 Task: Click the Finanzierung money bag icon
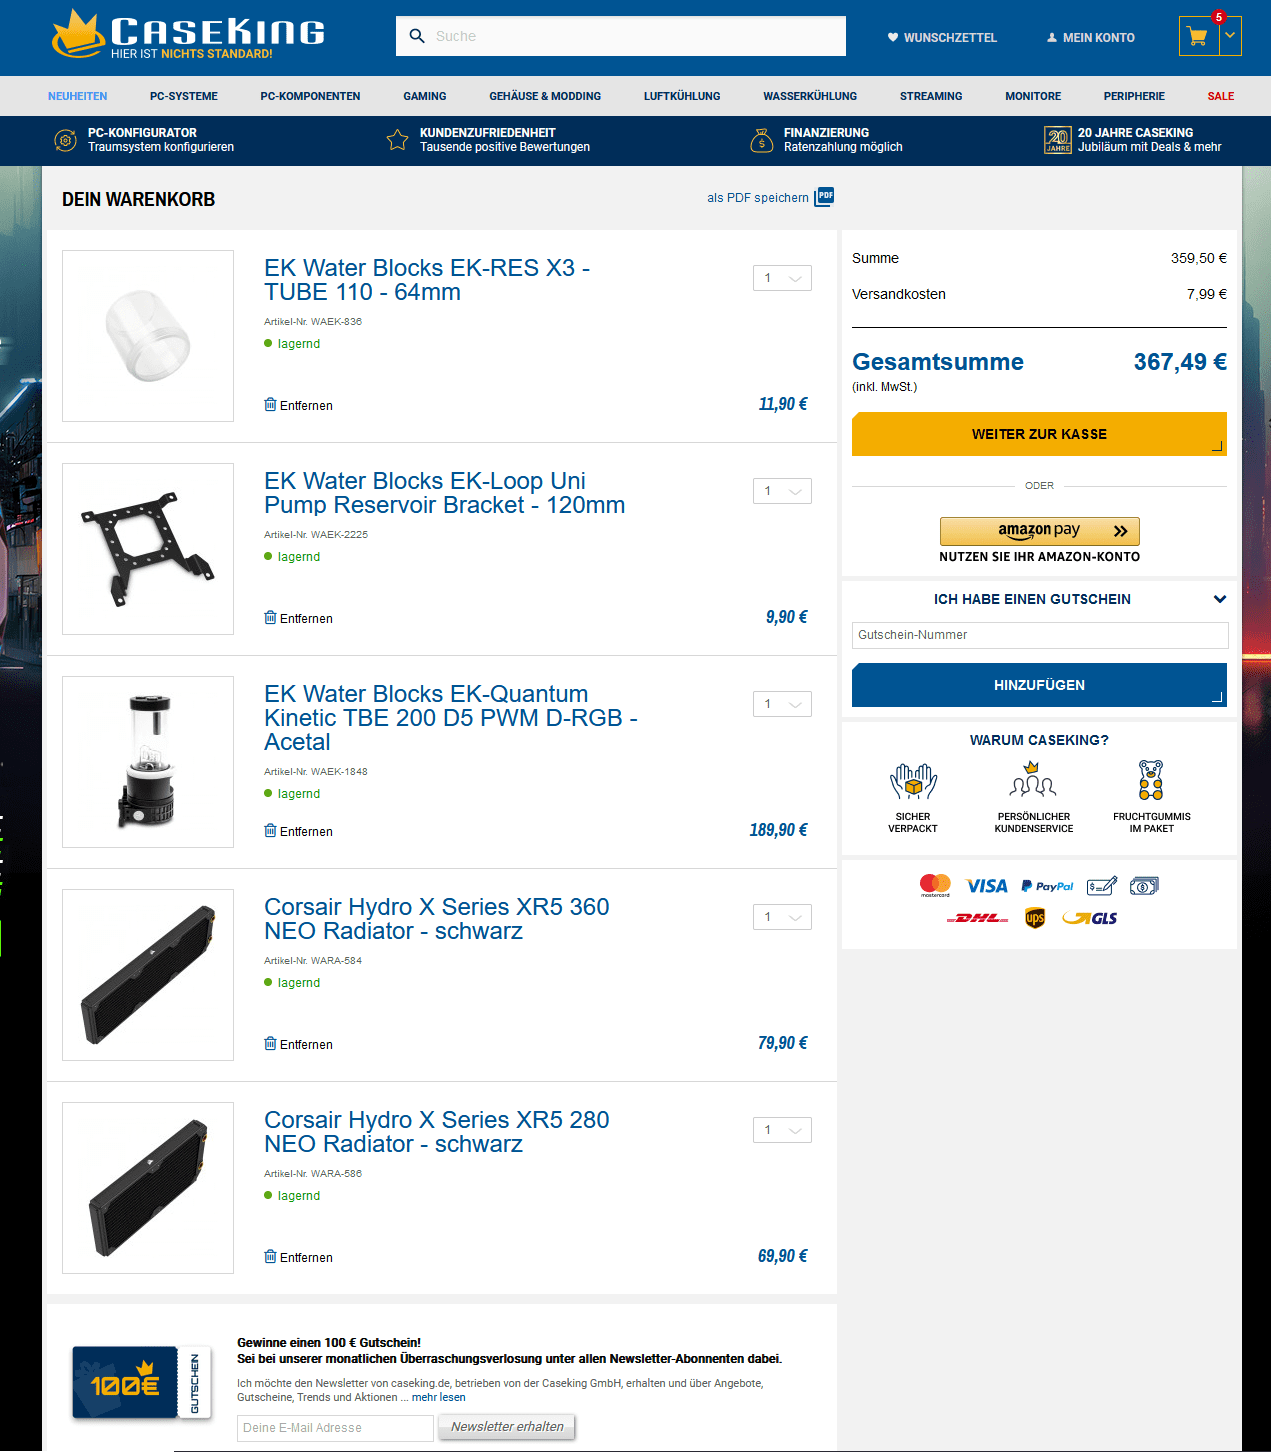tap(762, 140)
